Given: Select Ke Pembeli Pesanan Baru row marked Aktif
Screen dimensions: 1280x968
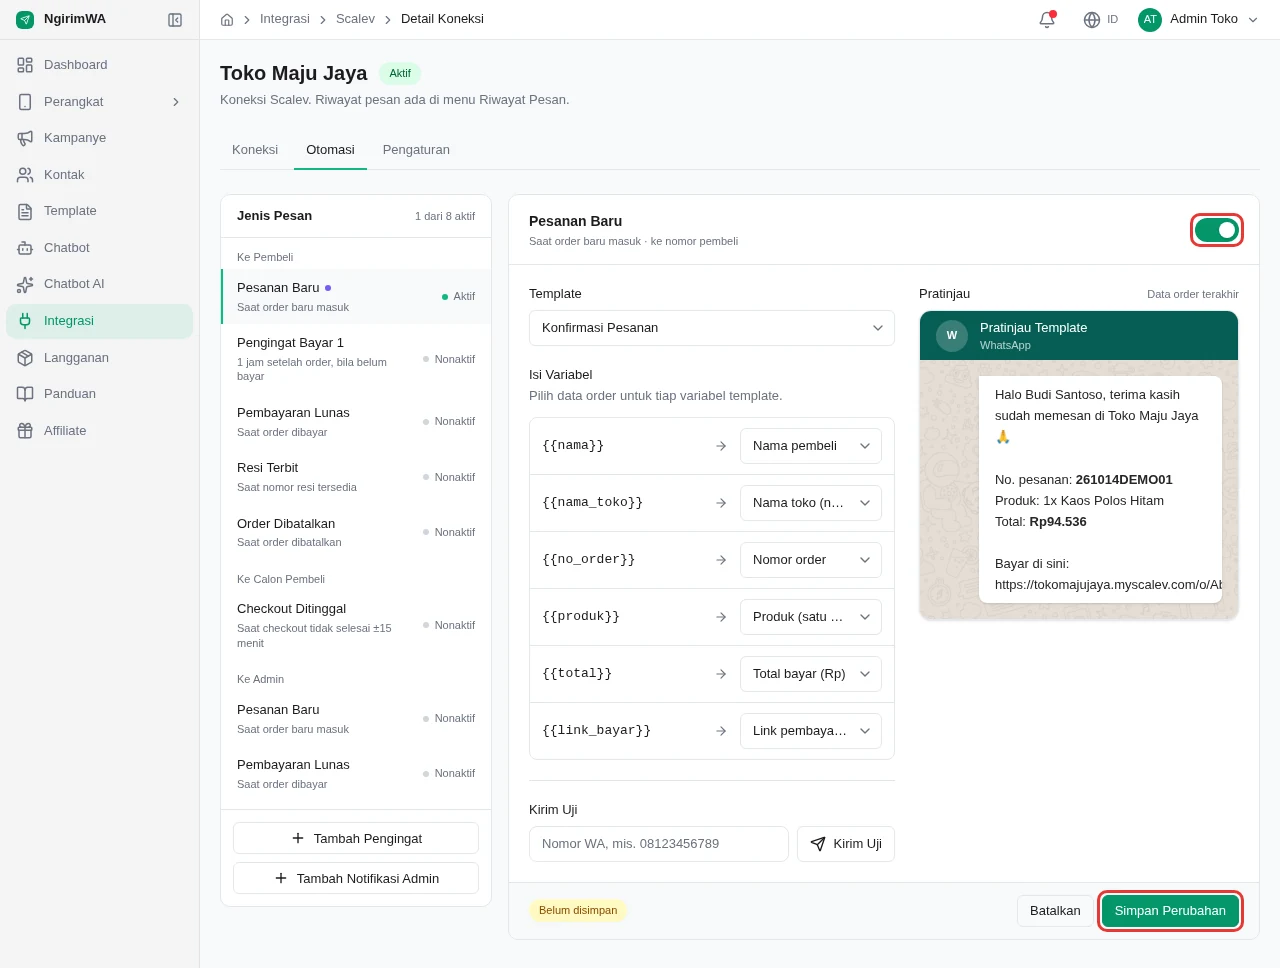Looking at the screenshot, I should tap(356, 297).
